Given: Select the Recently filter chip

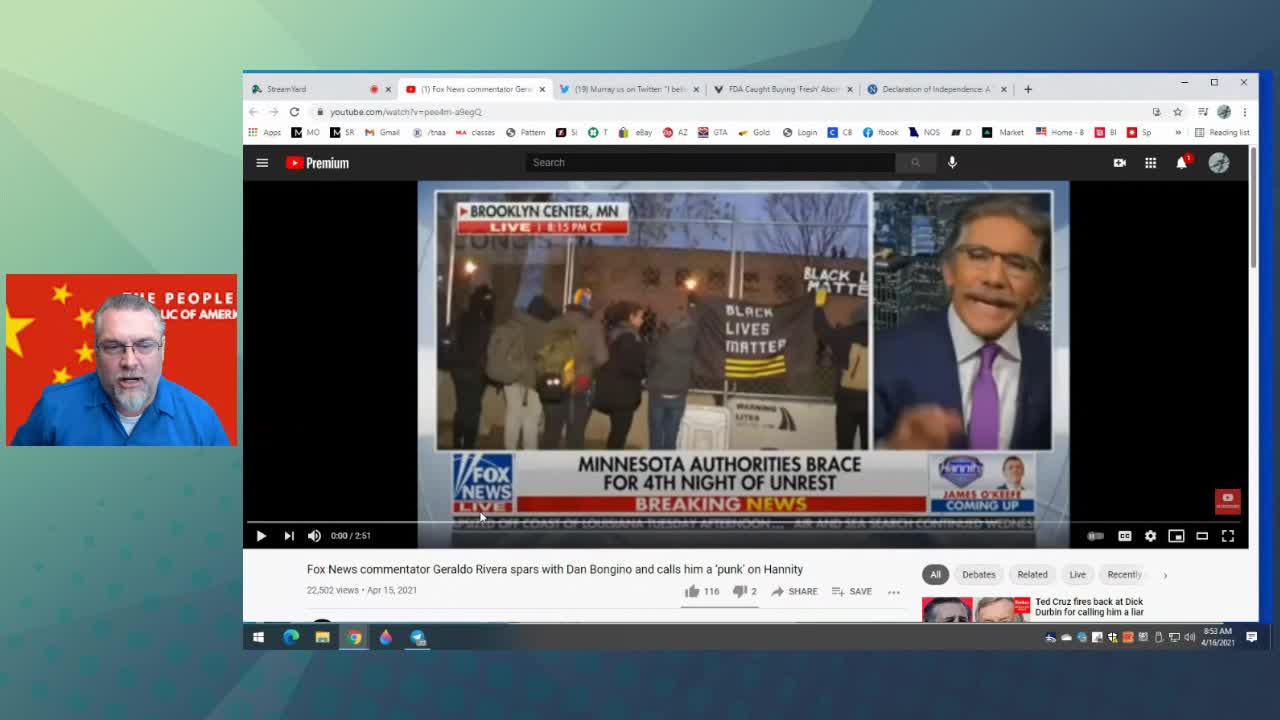Looking at the screenshot, I should pyautogui.click(x=1124, y=574).
